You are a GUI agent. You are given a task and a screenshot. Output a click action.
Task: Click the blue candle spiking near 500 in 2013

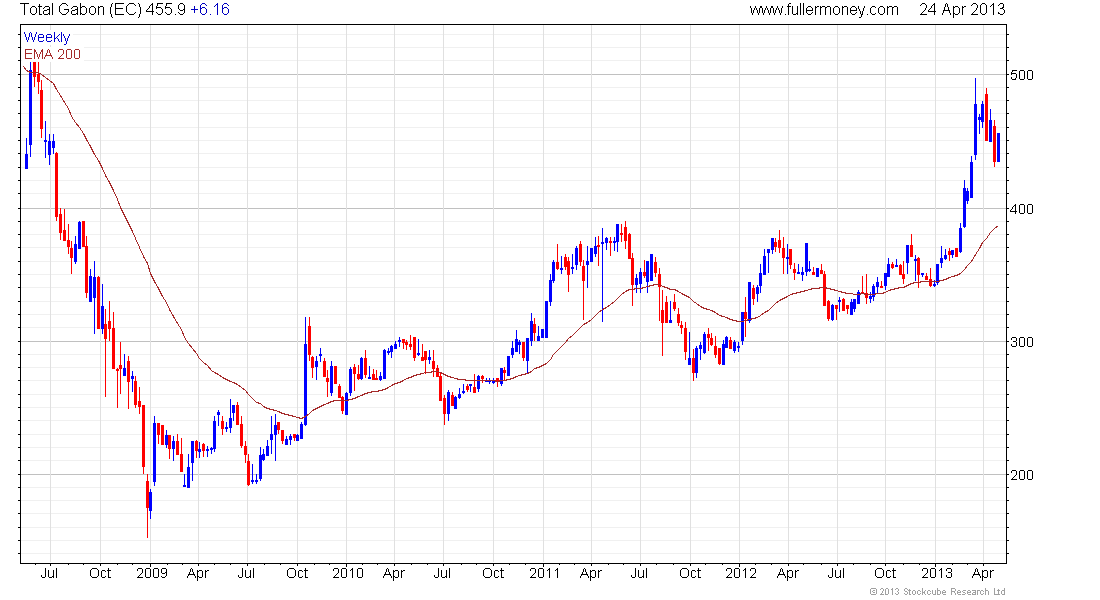pyautogui.click(x=975, y=118)
